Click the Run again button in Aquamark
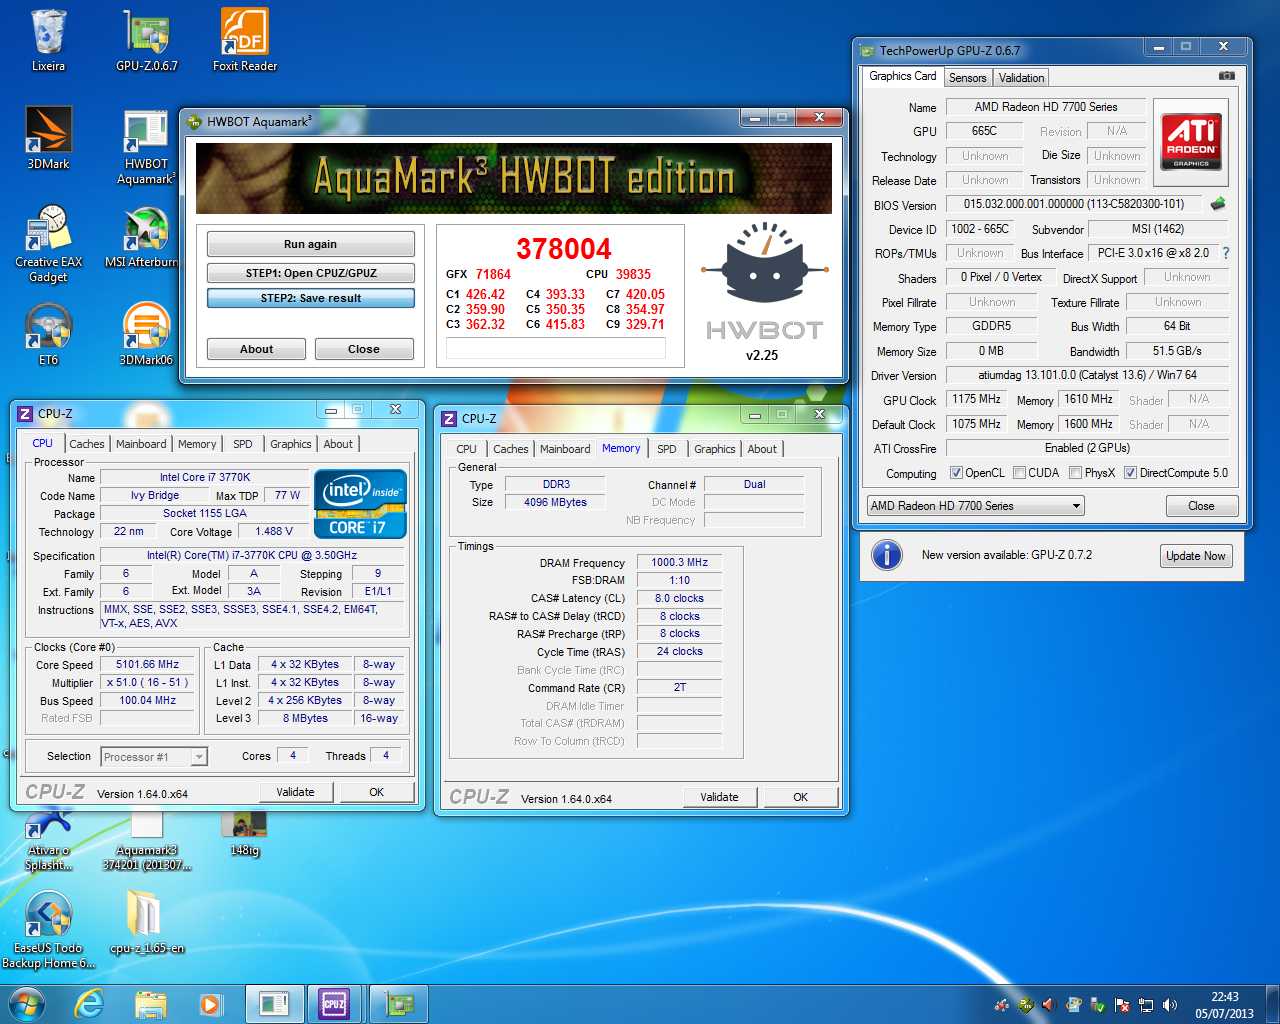Image resolution: width=1280 pixels, height=1024 pixels. (310, 244)
